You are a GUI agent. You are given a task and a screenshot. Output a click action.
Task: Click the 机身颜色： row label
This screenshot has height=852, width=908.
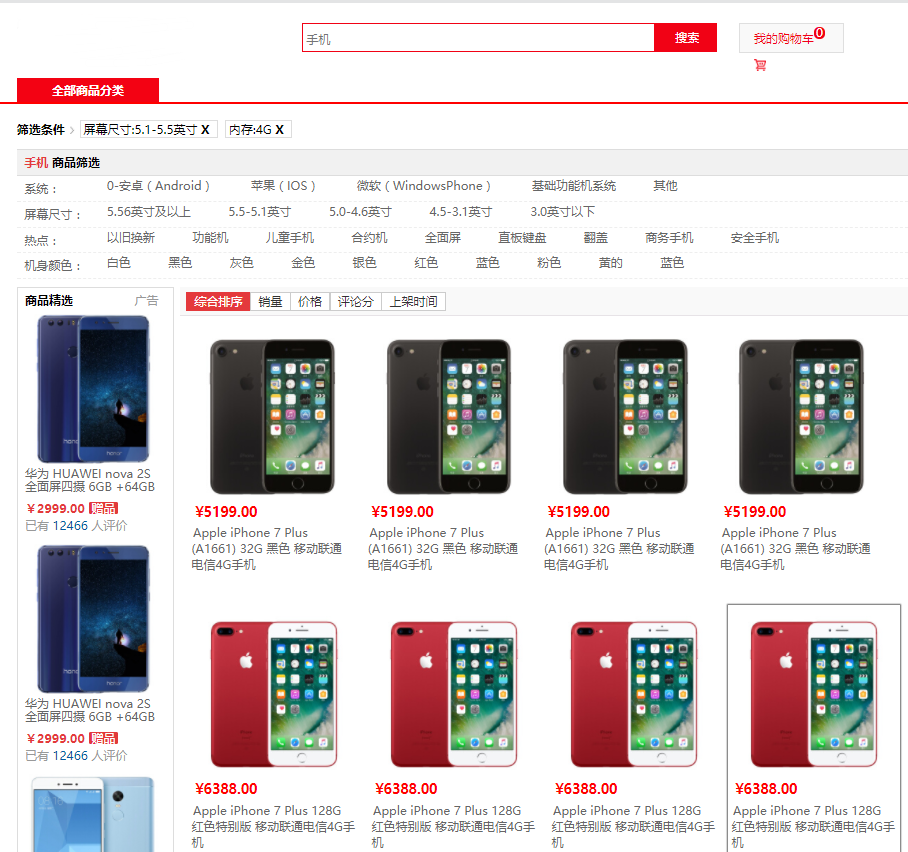[53, 266]
